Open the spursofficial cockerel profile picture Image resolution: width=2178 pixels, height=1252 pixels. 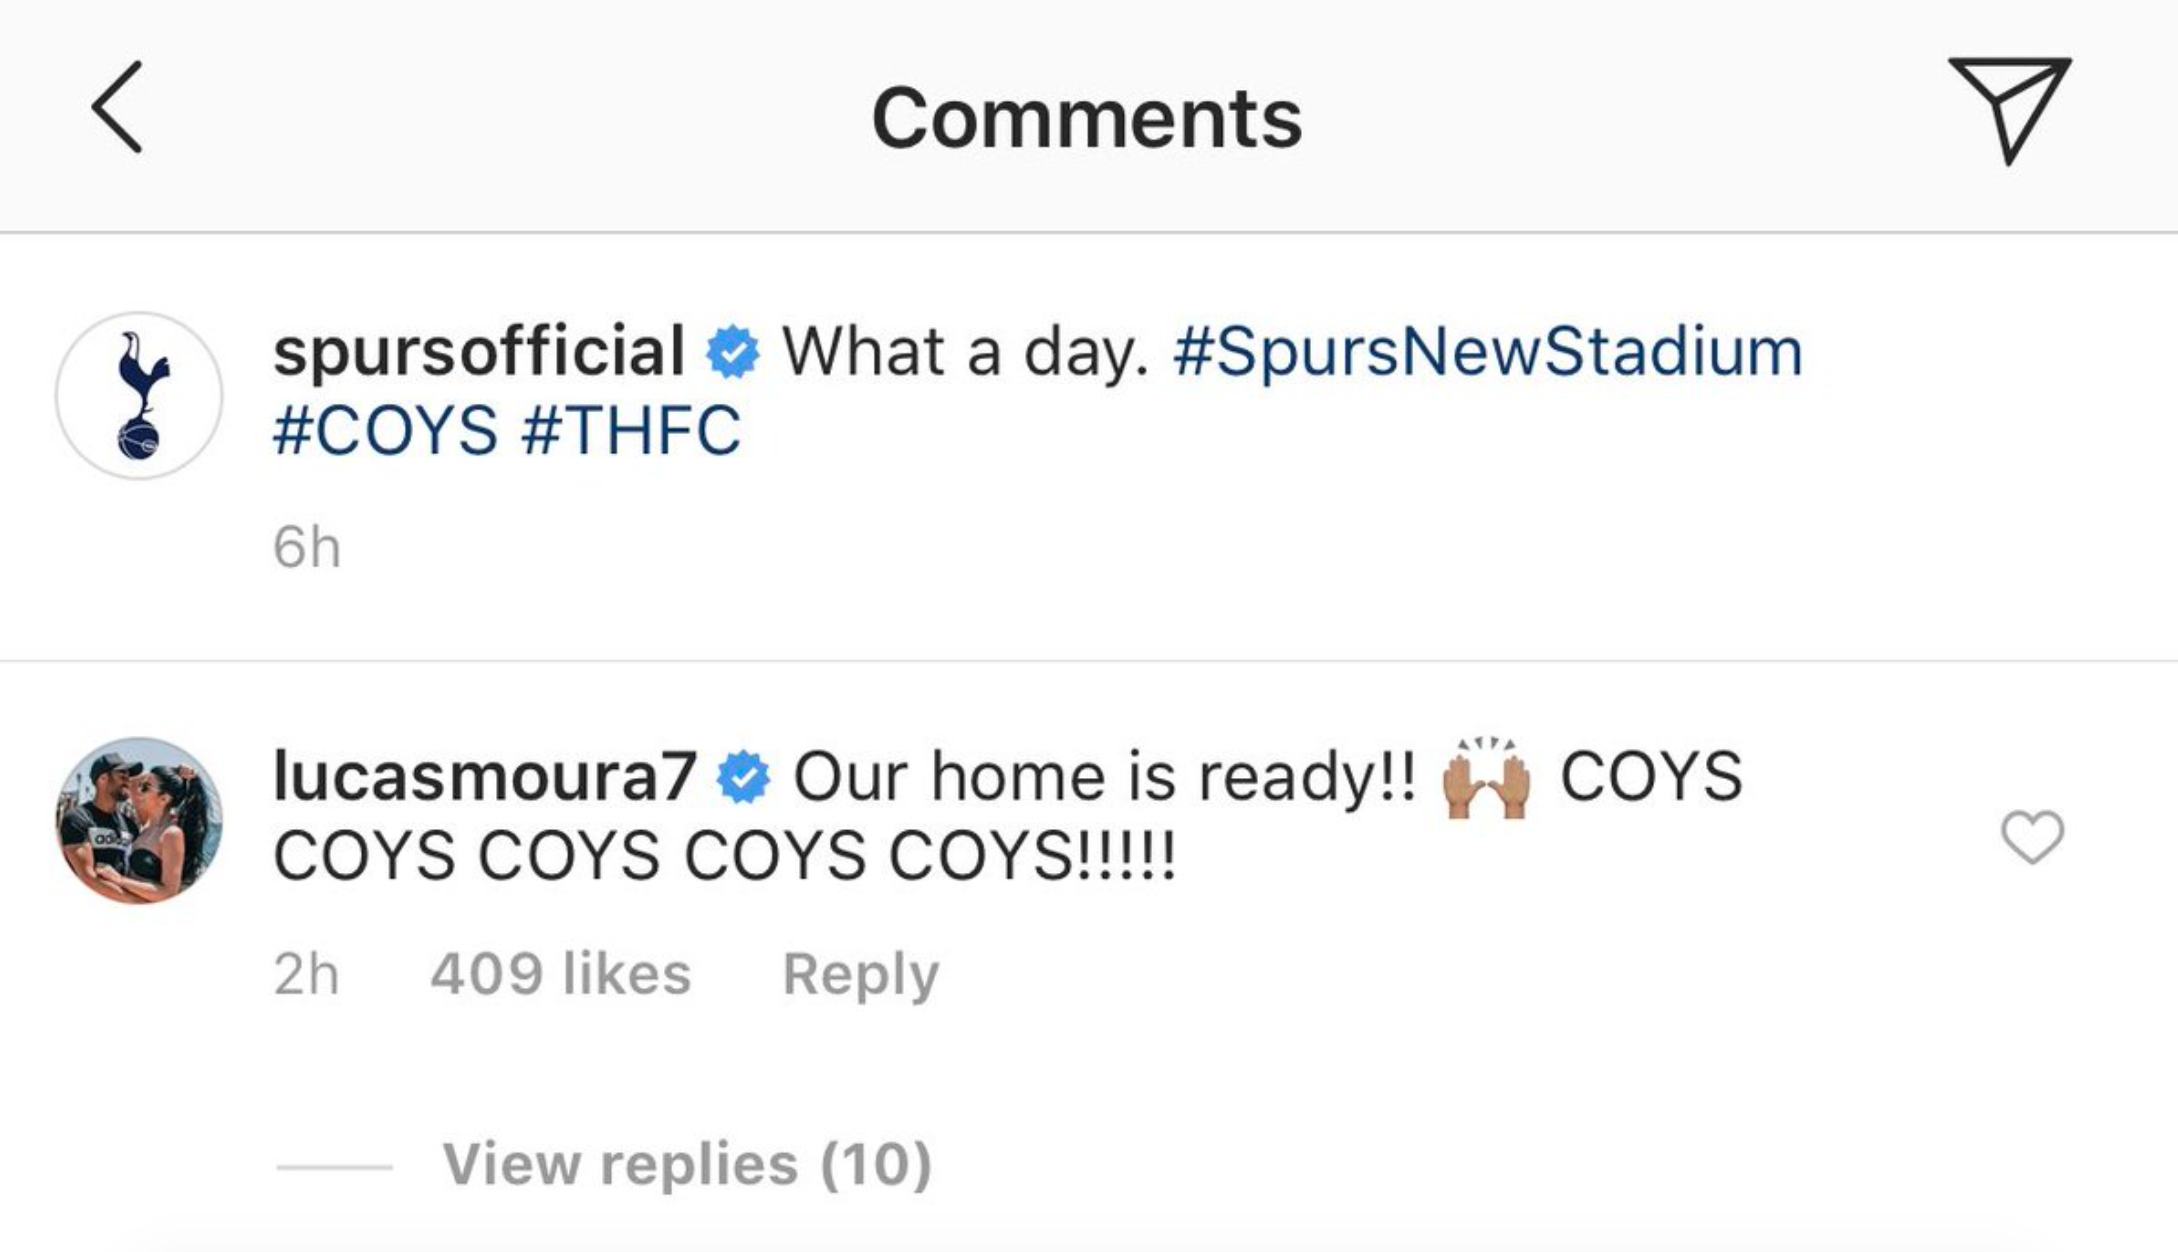[139, 396]
